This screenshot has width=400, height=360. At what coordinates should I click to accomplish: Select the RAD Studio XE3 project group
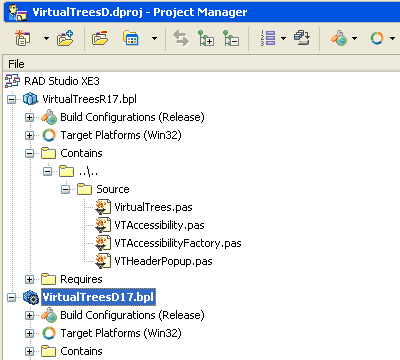[x=62, y=81]
